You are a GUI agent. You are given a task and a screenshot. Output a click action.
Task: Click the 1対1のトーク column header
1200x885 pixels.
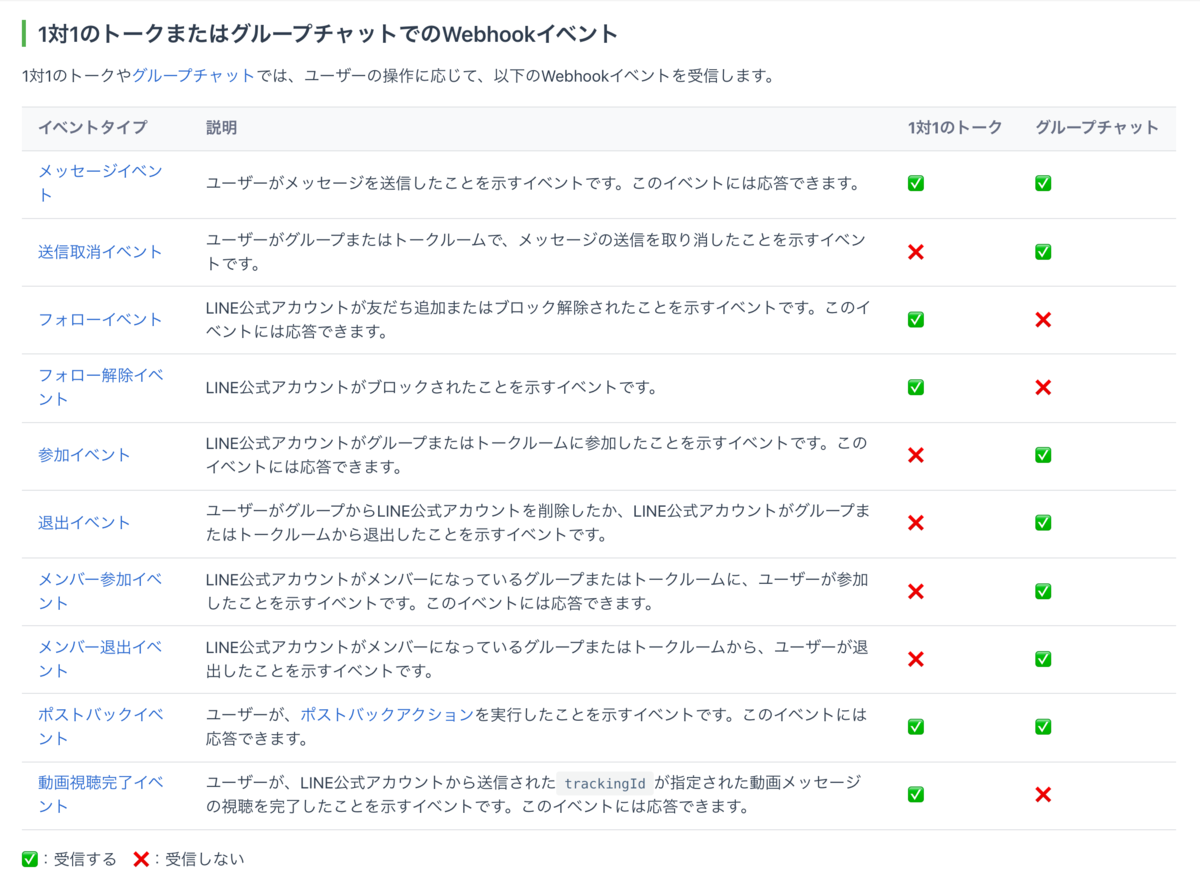click(x=955, y=128)
